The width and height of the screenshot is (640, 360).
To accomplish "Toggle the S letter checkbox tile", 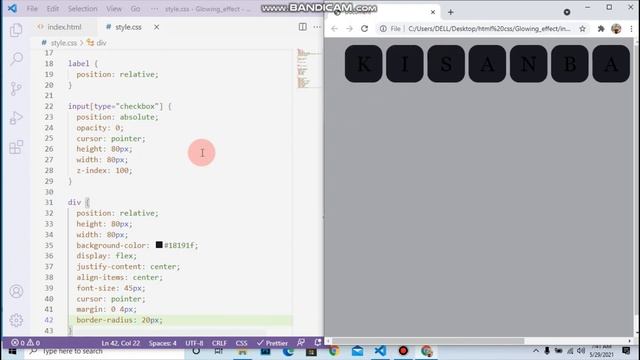I will (446, 64).
